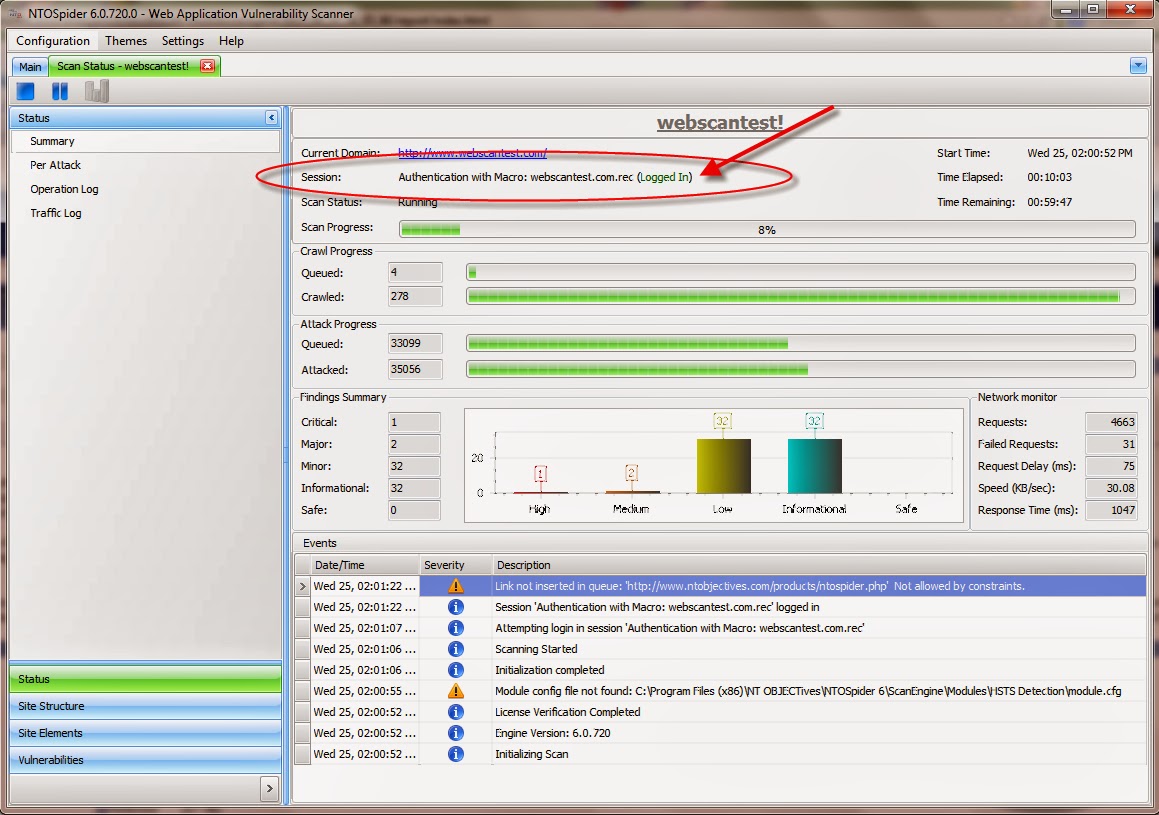This screenshot has height=815, width=1159.
Task: Open the Configuration menu
Action: click(x=53, y=41)
